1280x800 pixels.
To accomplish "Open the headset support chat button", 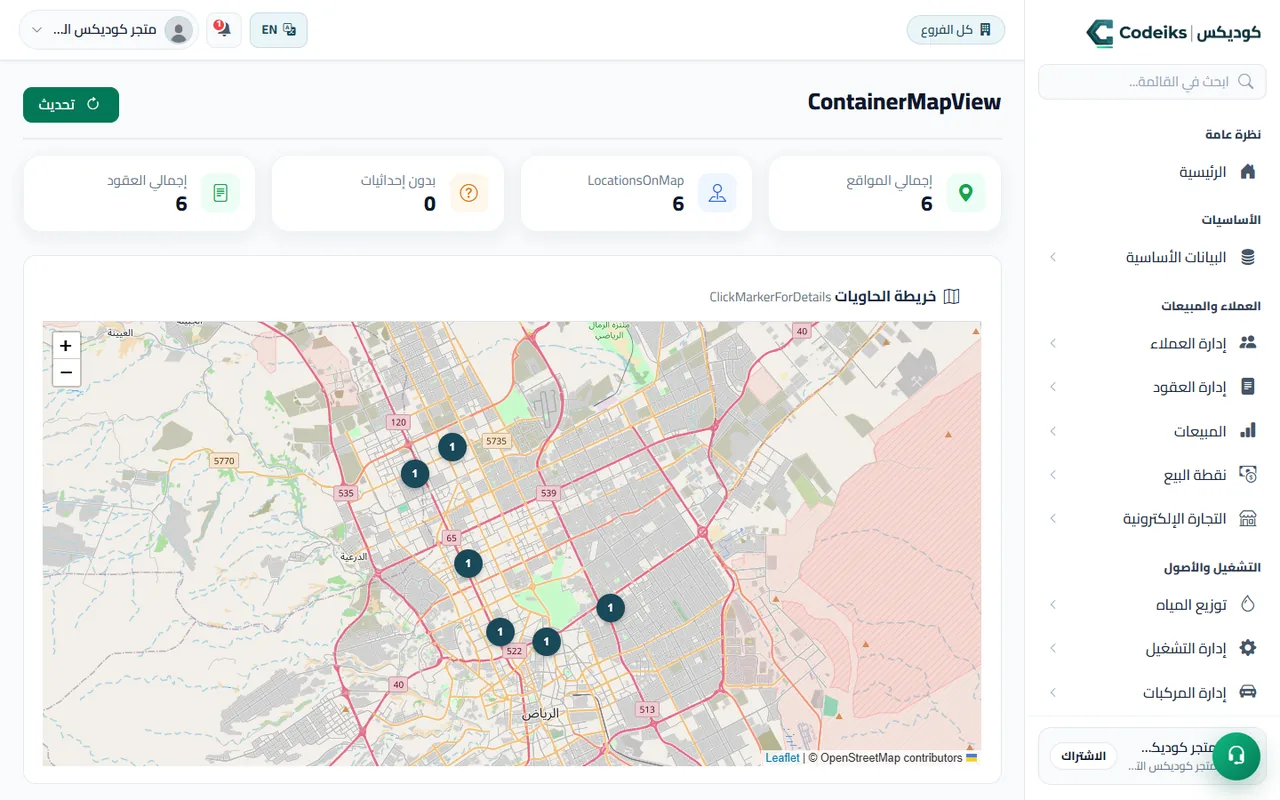I will click(x=1236, y=755).
